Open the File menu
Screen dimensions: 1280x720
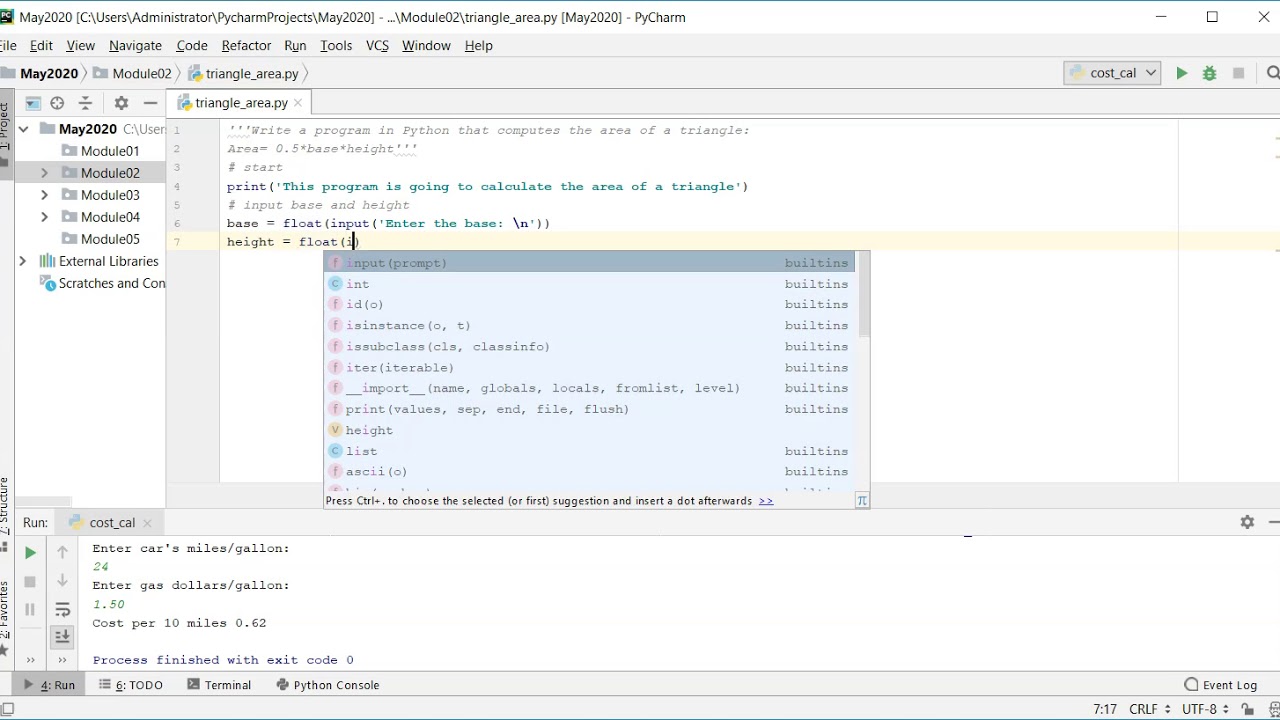tap(8, 45)
